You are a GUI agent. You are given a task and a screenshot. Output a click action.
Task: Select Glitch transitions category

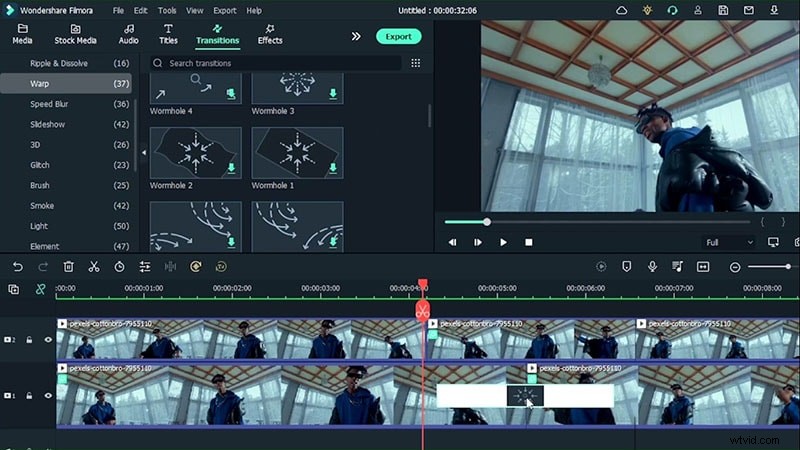[x=66, y=165]
